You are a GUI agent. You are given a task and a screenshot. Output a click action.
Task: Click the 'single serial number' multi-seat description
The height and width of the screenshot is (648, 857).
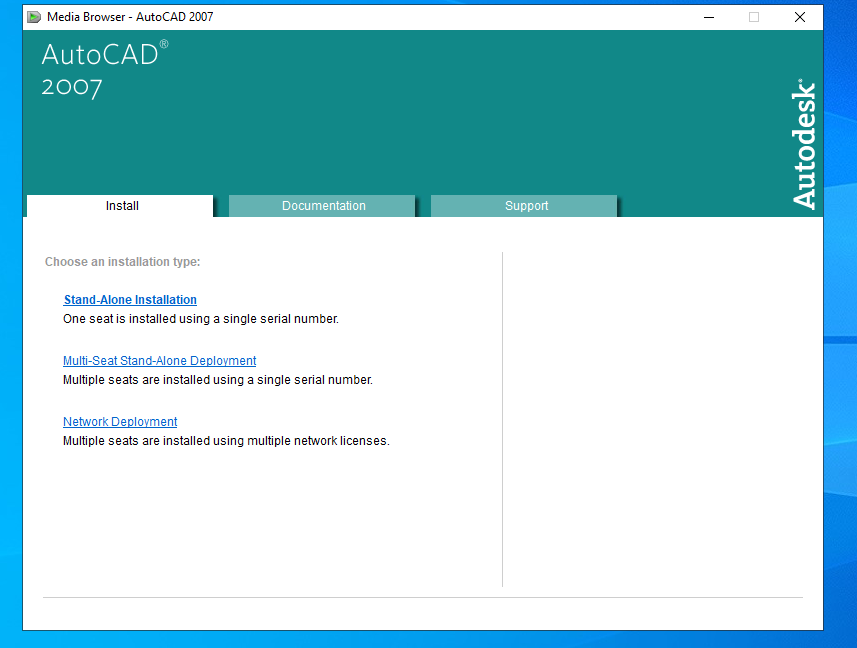[x=217, y=380]
